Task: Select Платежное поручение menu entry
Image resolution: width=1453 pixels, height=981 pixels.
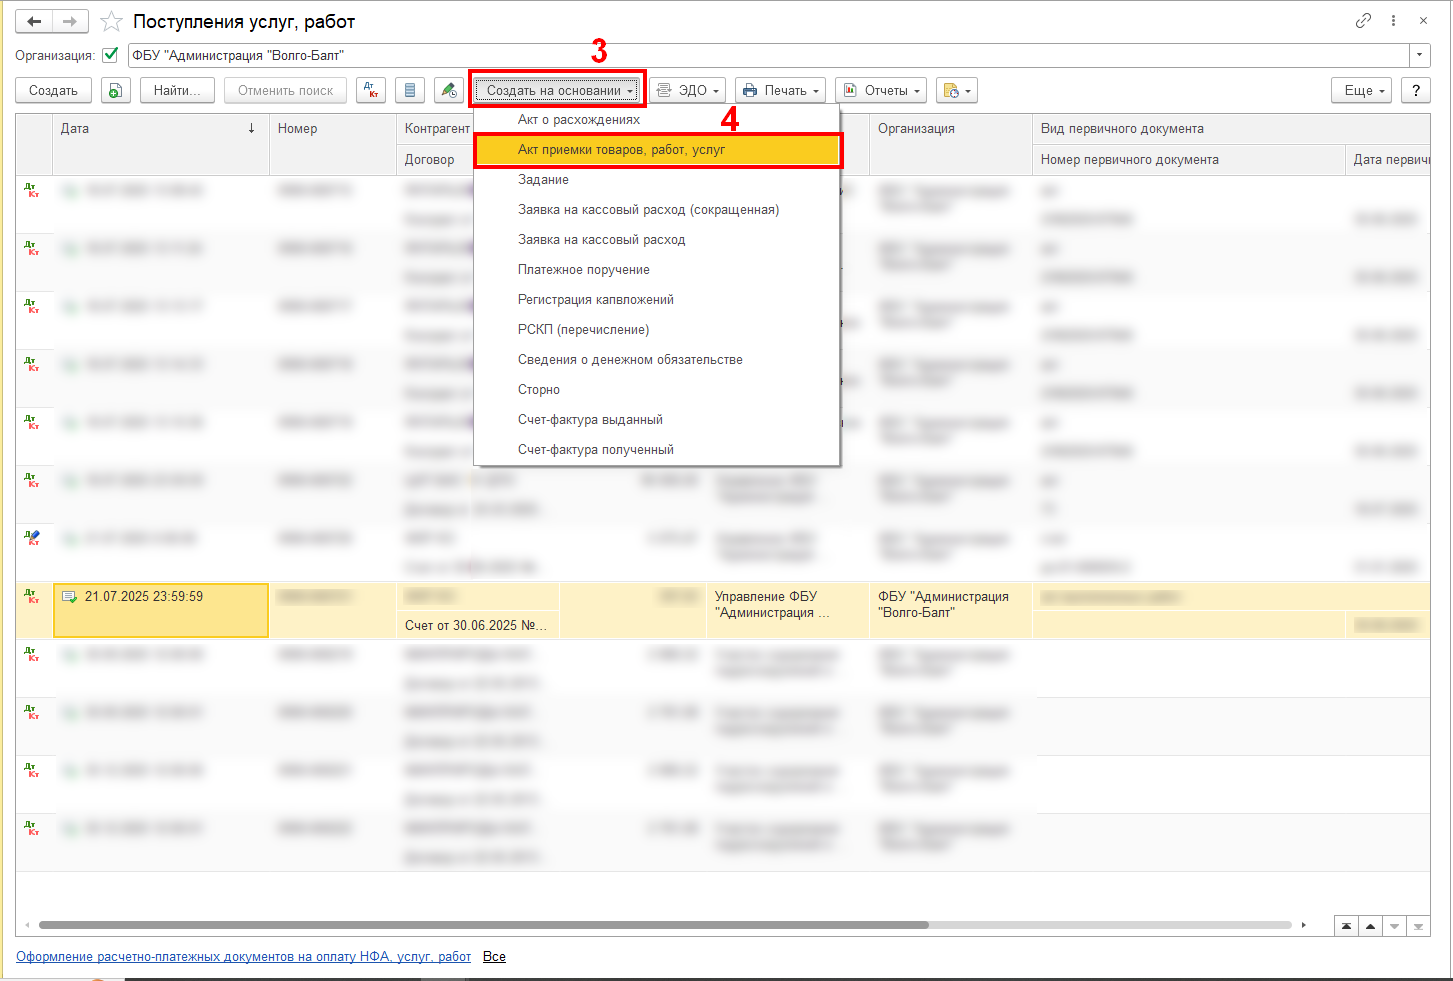Action: (x=583, y=270)
